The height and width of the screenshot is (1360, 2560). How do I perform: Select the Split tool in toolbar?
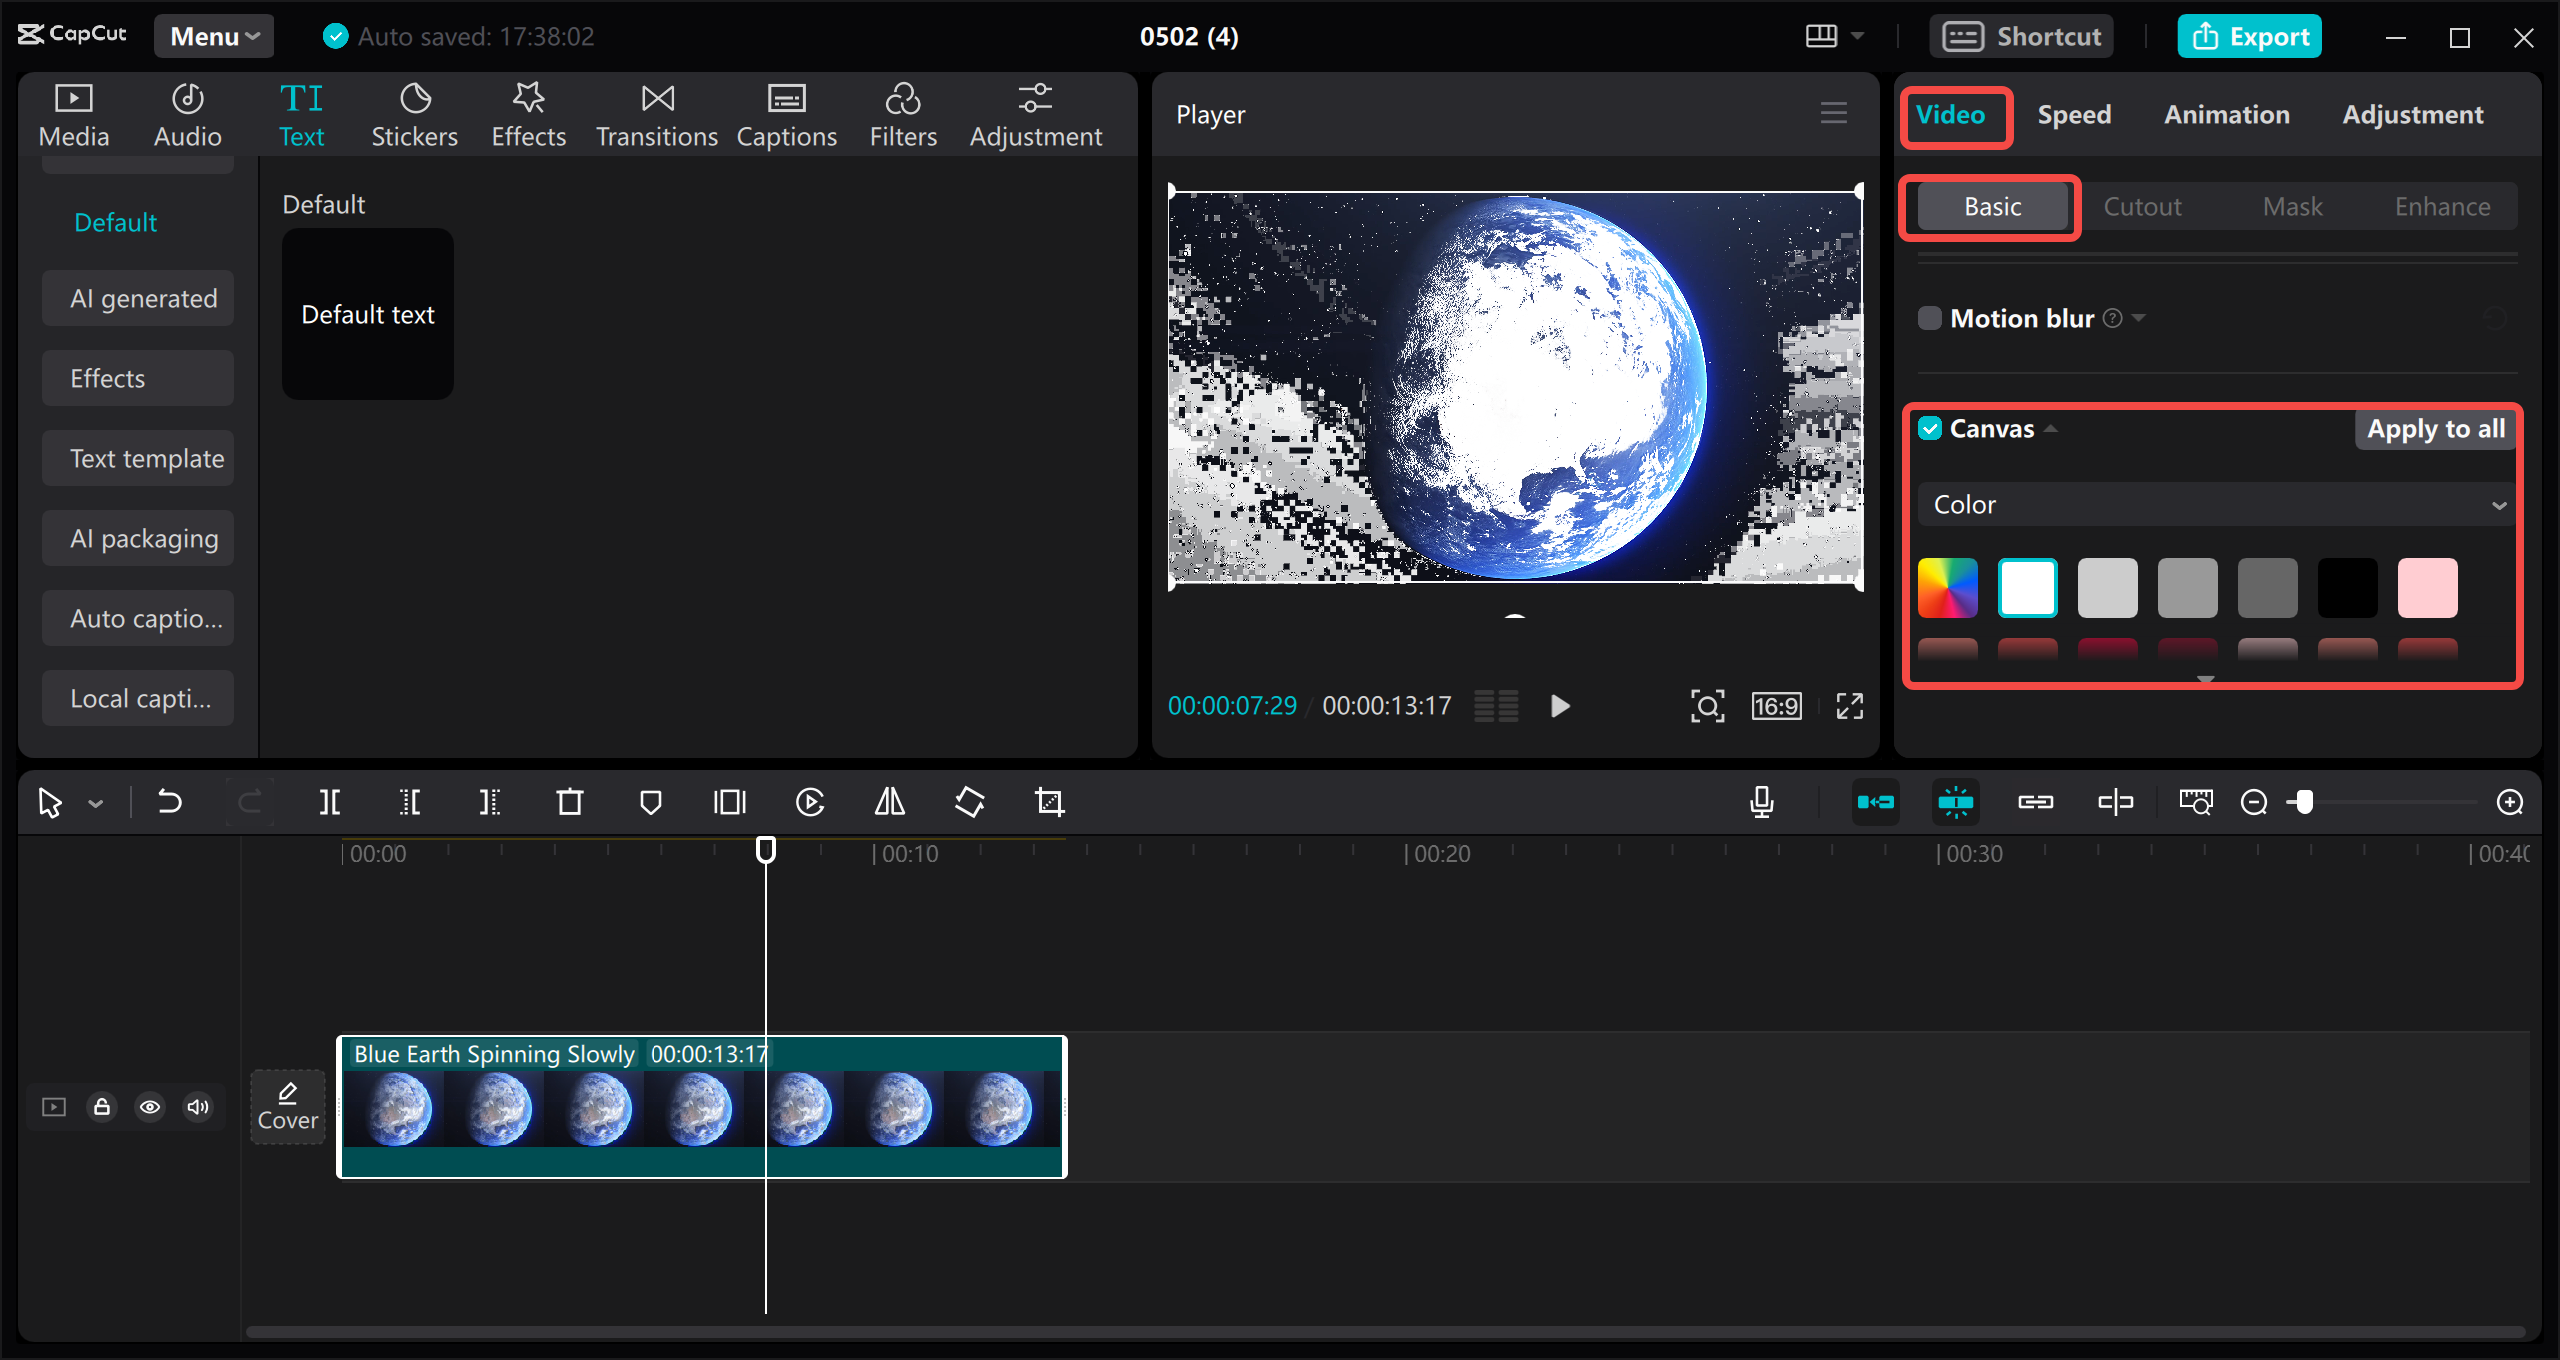(x=330, y=803)
